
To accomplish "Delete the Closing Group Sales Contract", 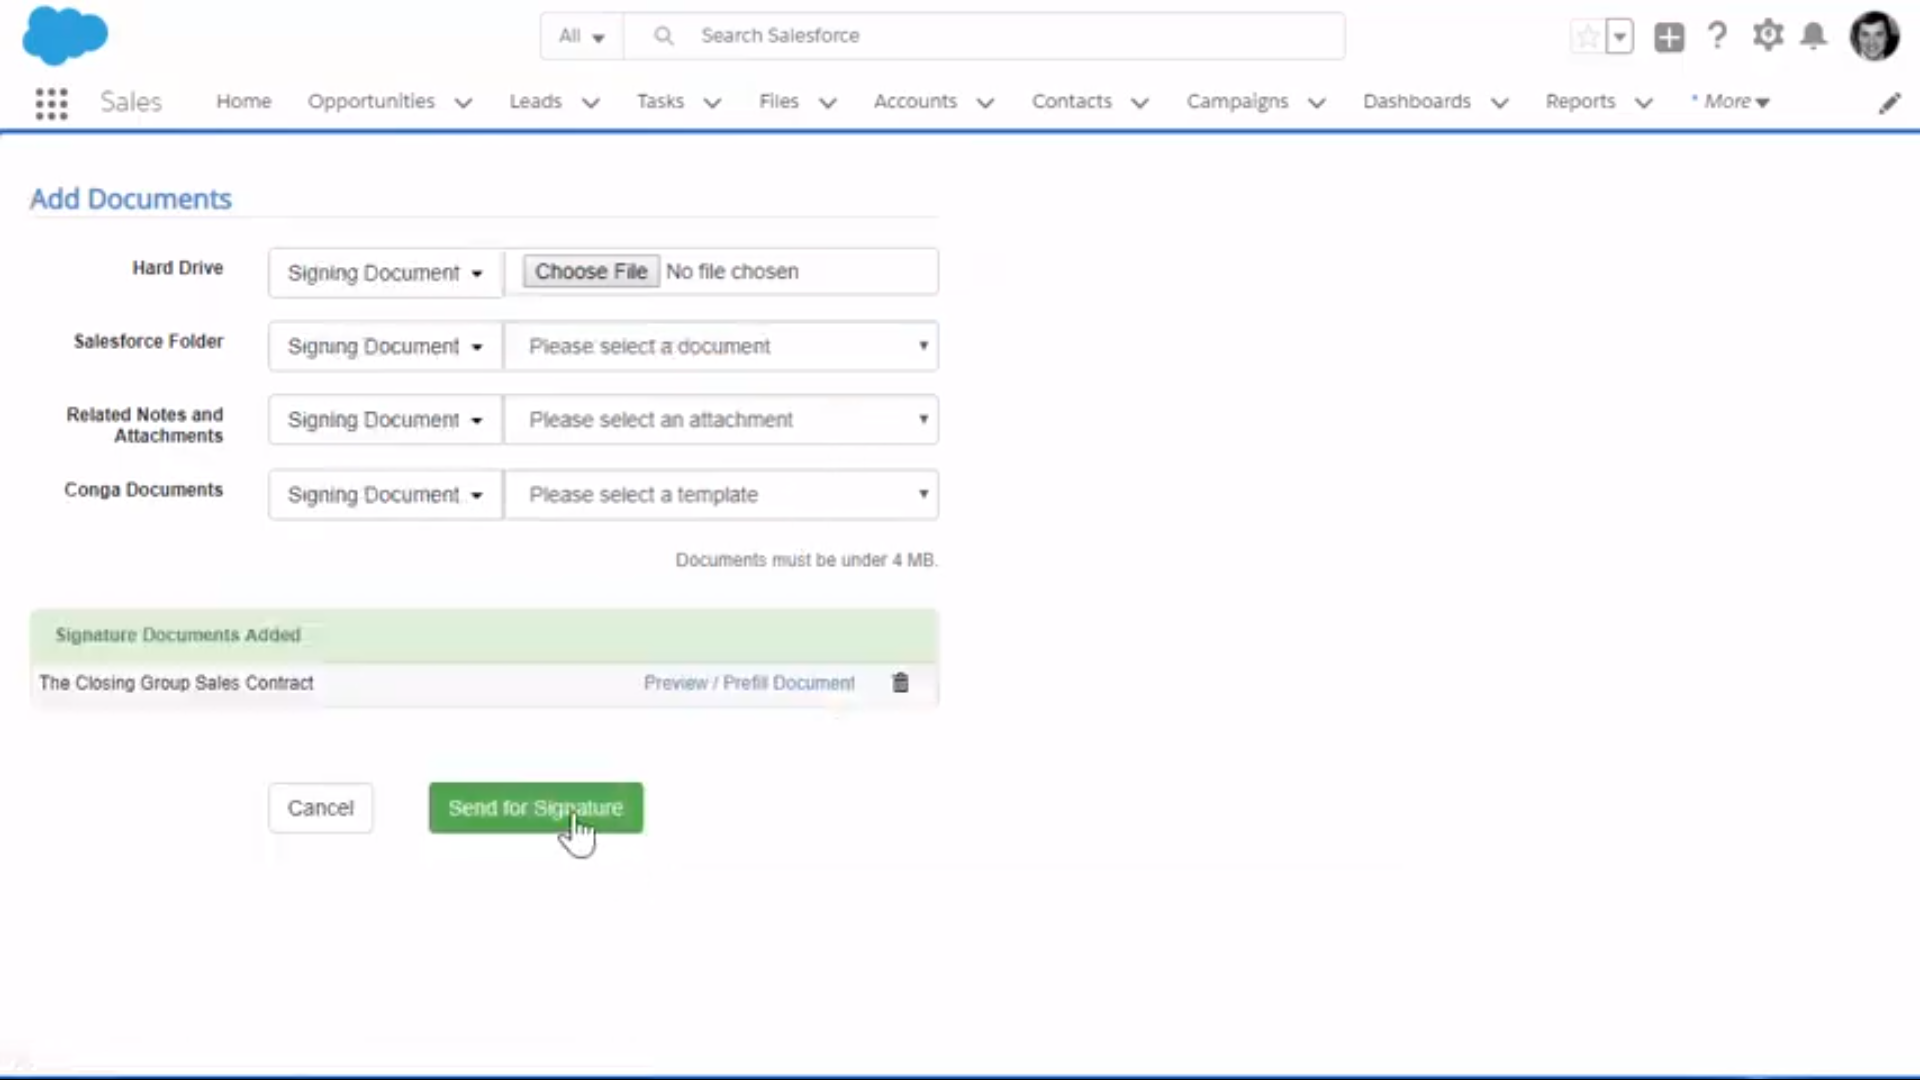I will click(900, 683).
